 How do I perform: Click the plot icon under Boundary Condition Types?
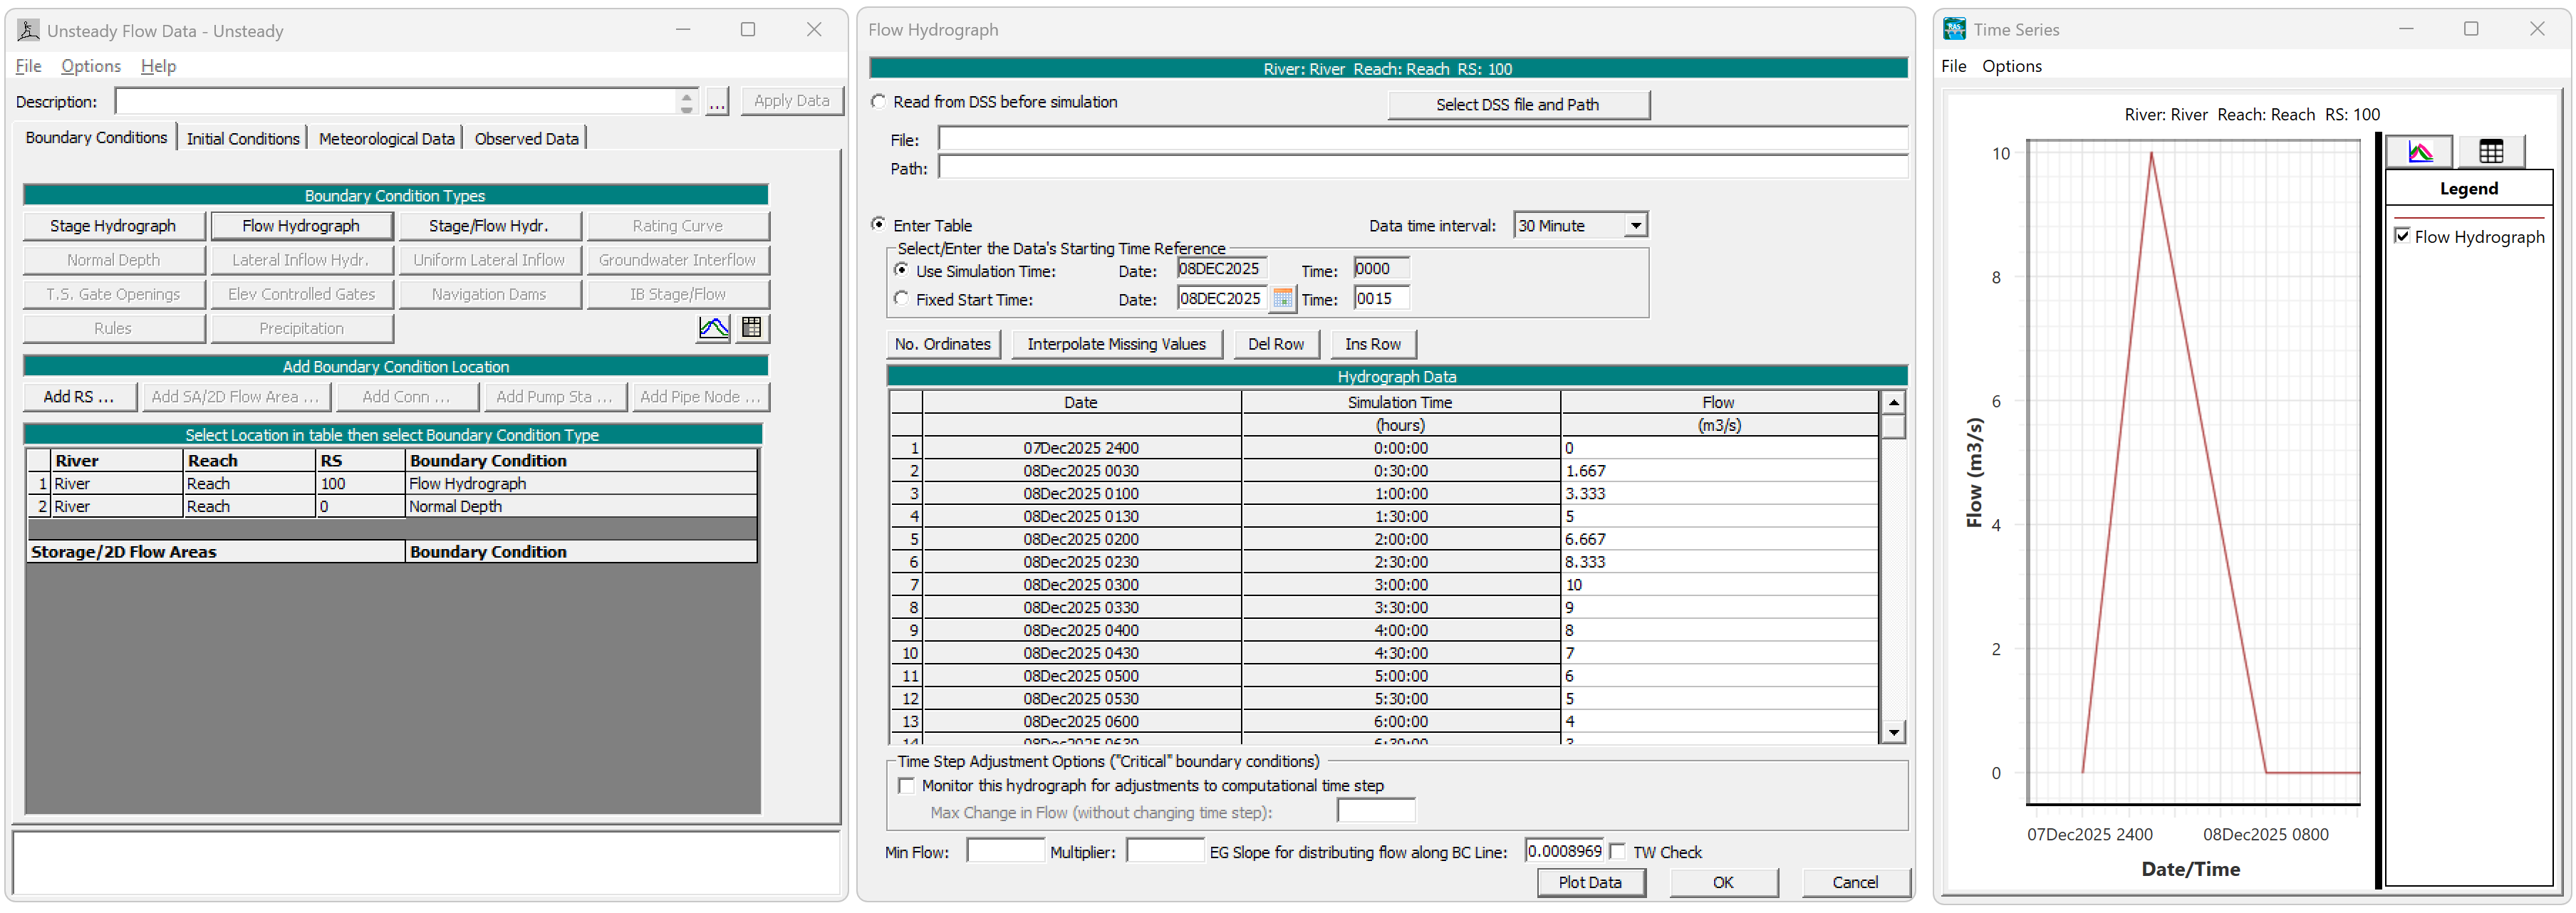(713, 328)
